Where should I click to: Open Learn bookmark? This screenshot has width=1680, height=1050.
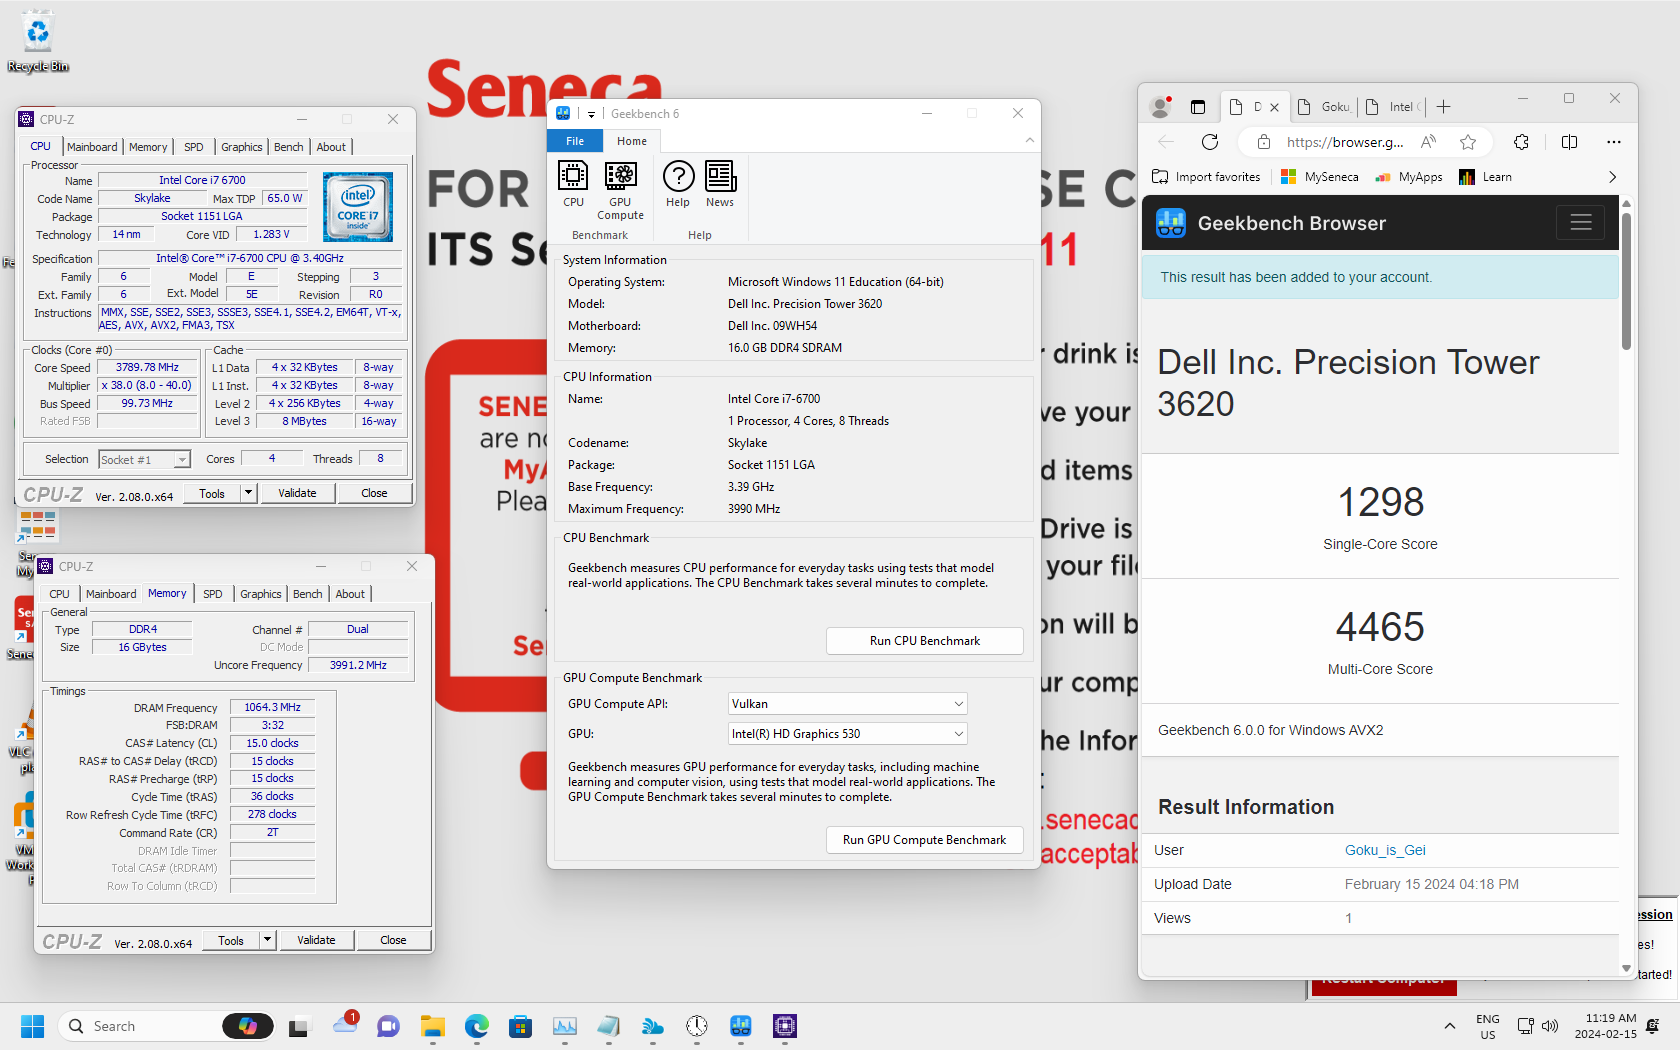1485,177
